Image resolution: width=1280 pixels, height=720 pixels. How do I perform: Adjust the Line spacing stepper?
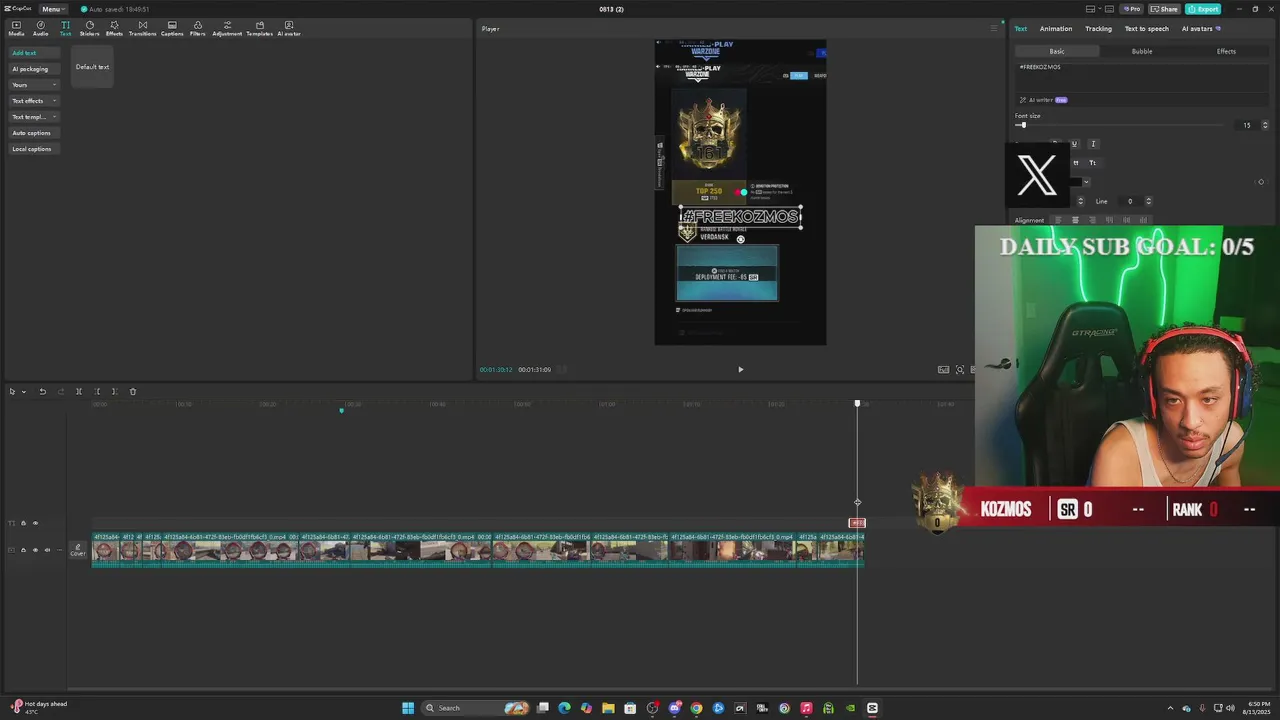tap(1147, 201)
